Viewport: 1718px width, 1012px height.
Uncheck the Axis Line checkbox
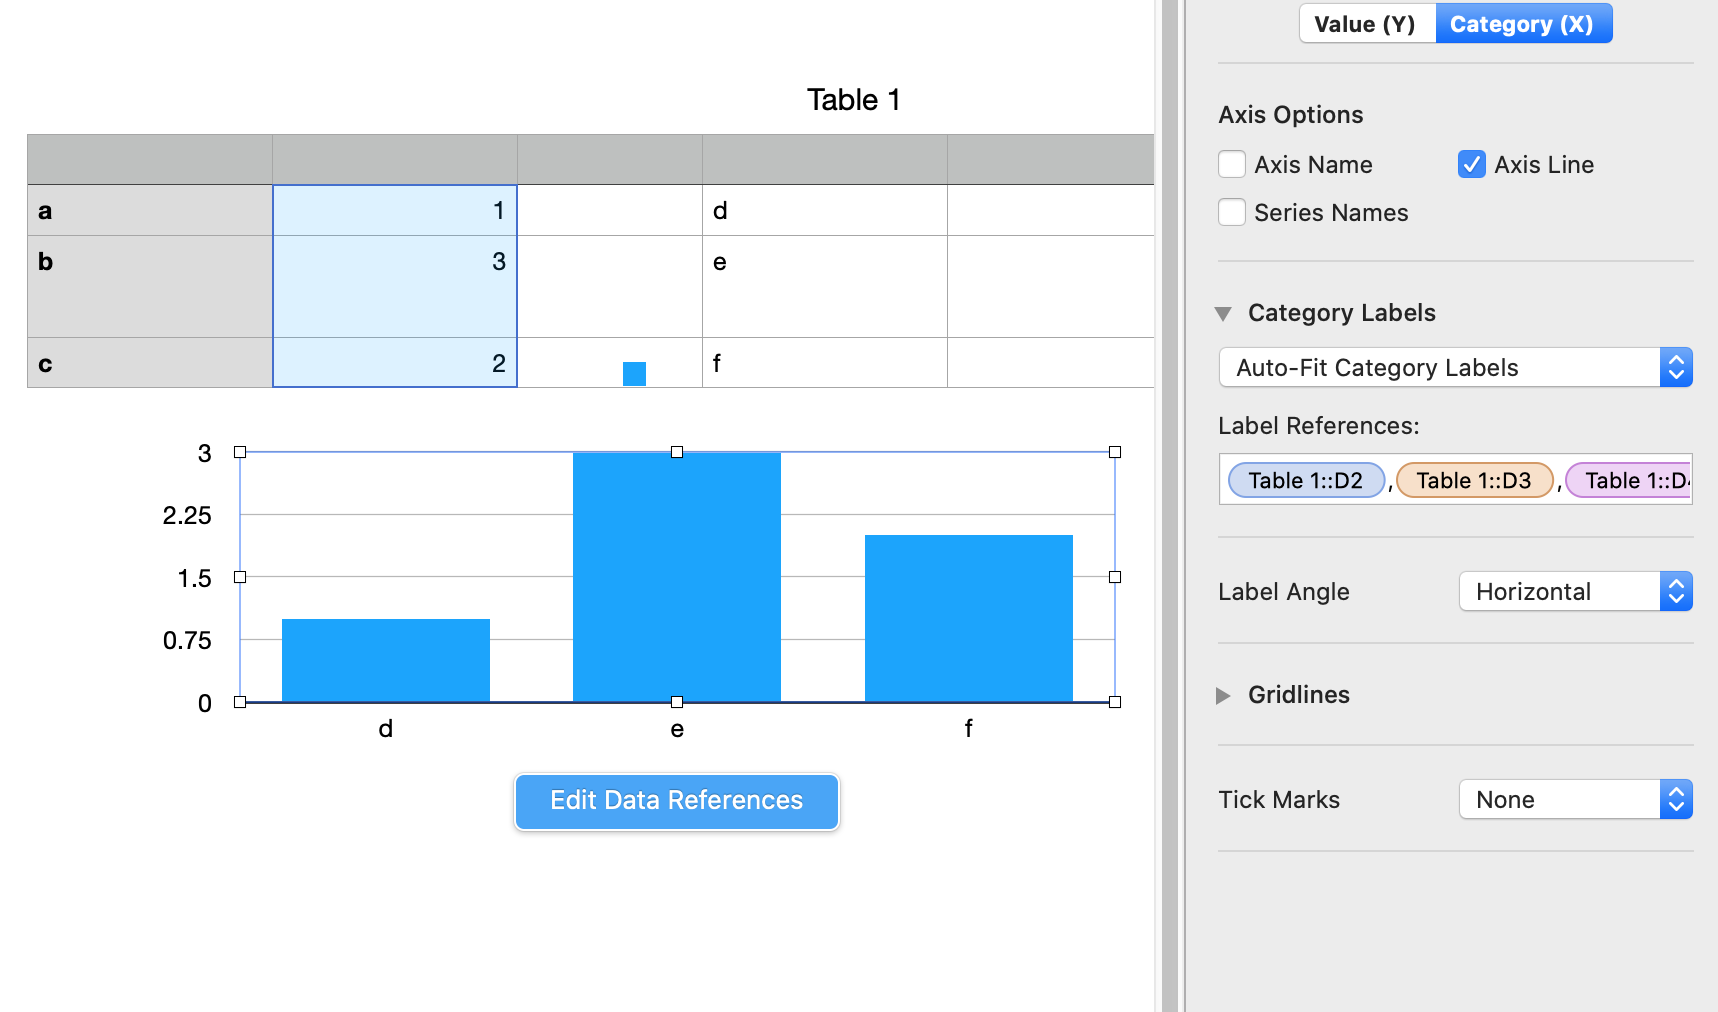tap(1471, 165)
